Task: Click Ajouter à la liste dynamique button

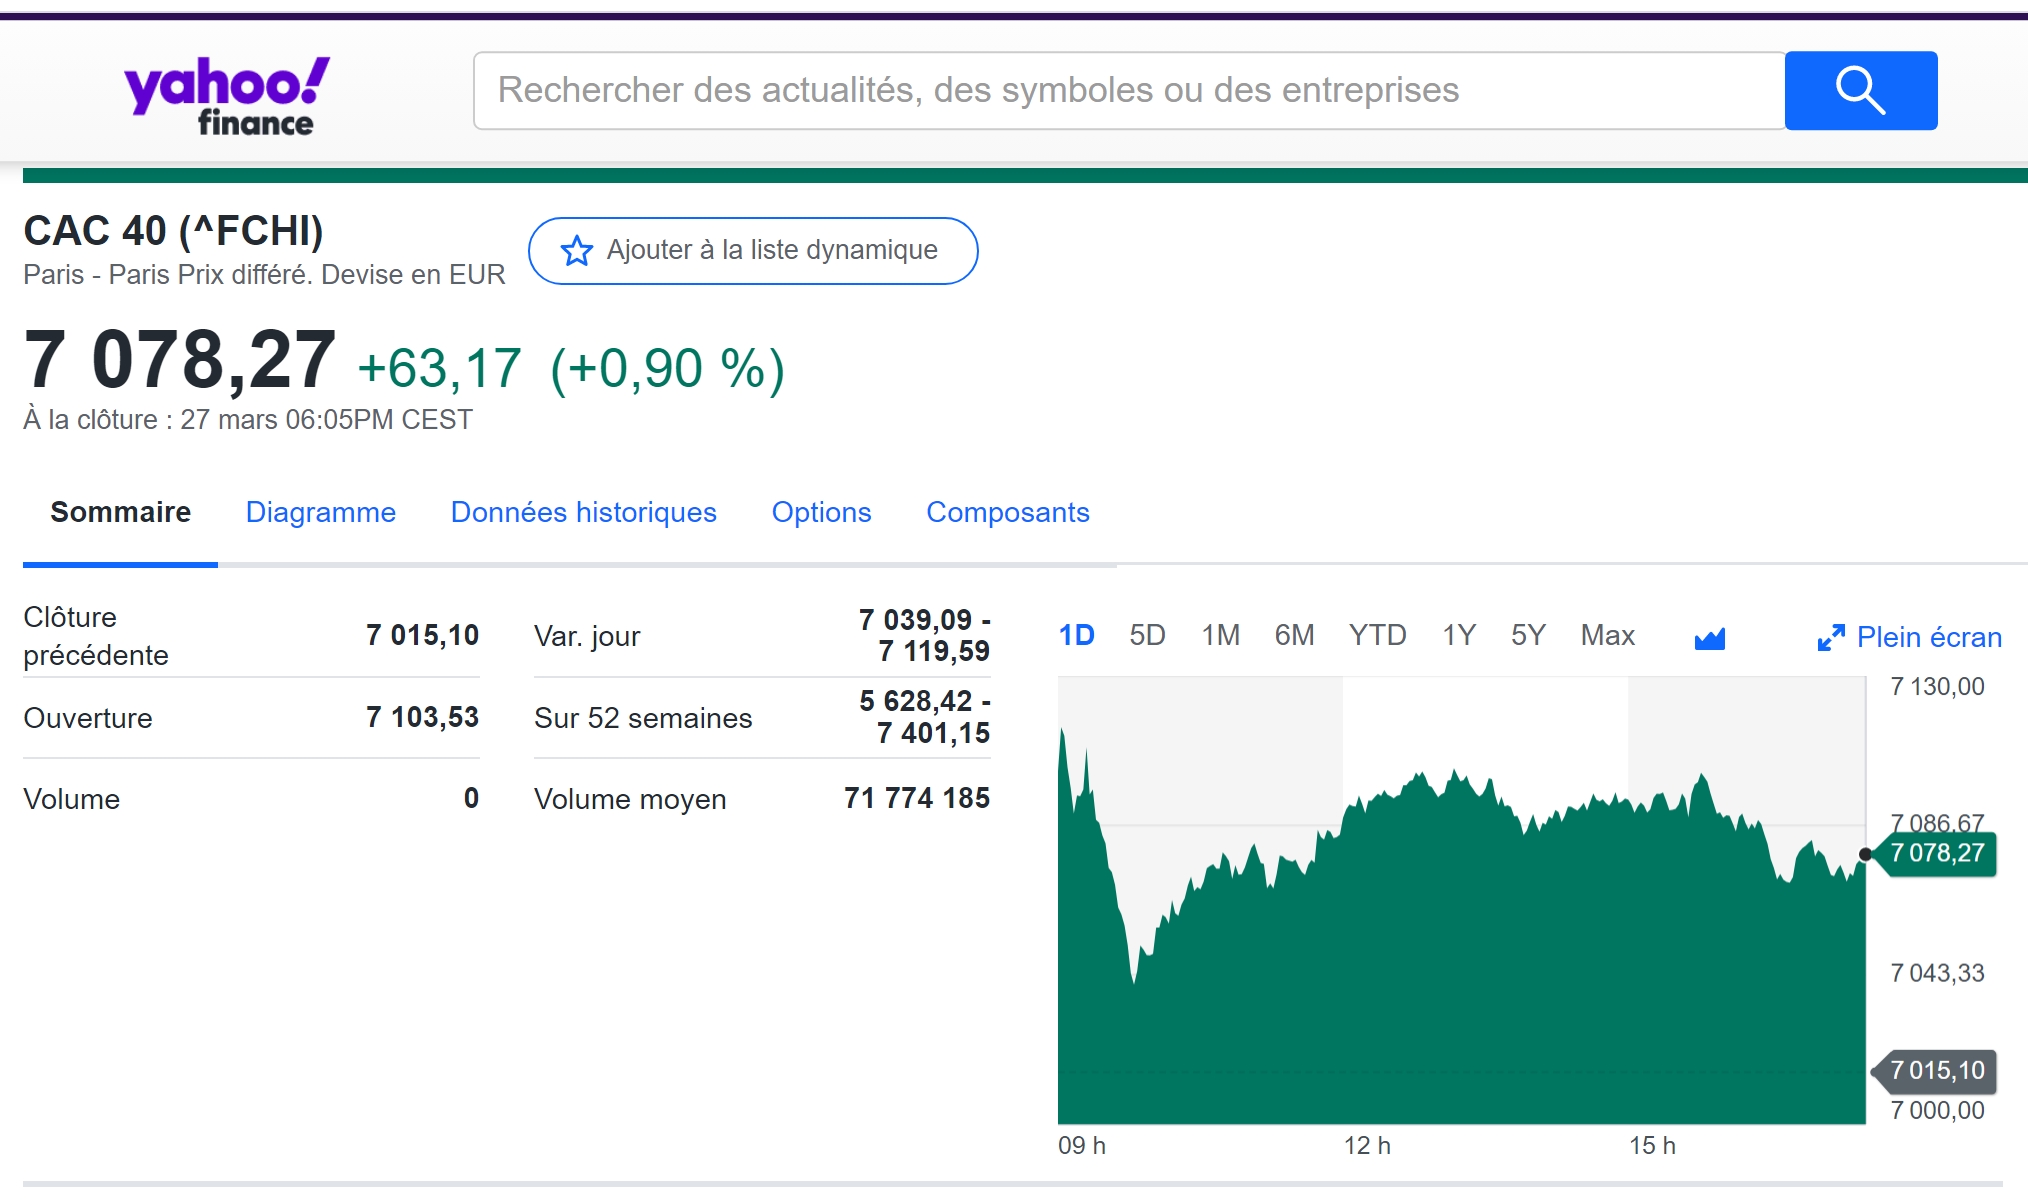Action: pos(753,251)
